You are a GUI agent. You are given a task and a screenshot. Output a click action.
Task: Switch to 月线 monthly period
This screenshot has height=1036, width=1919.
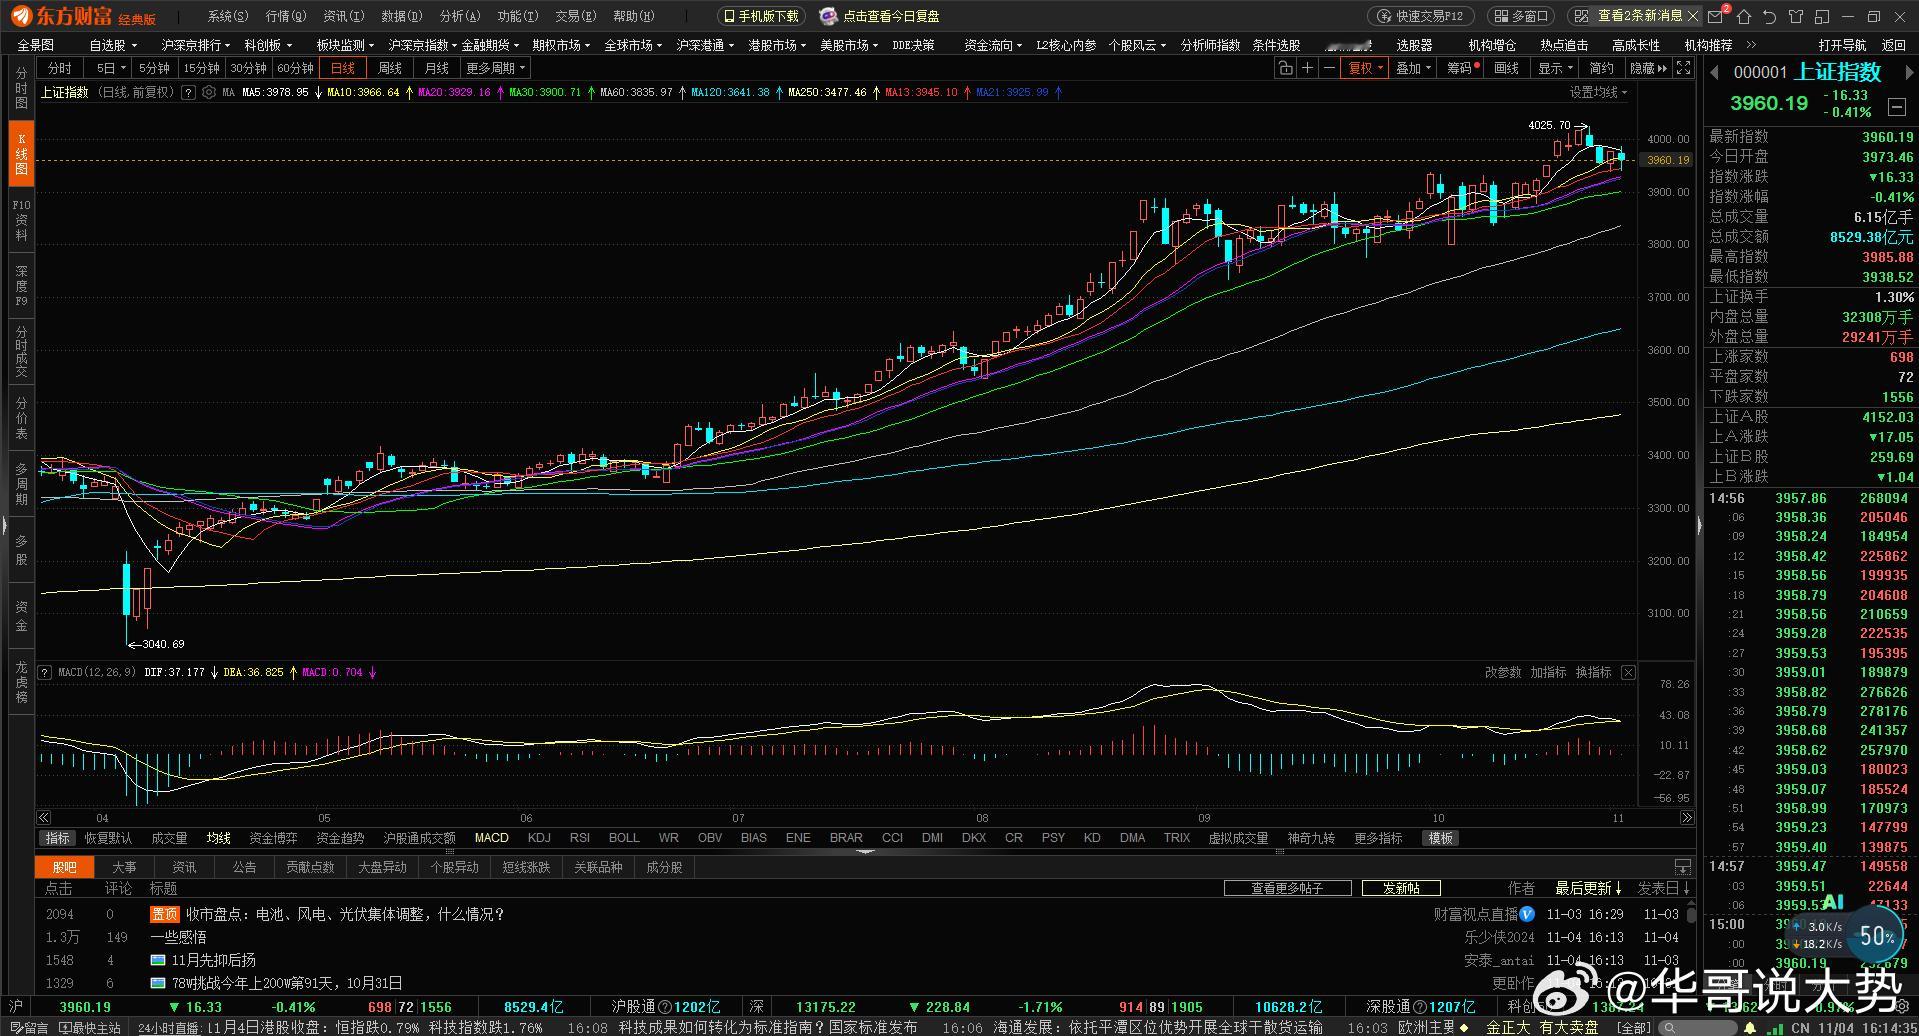436,68
